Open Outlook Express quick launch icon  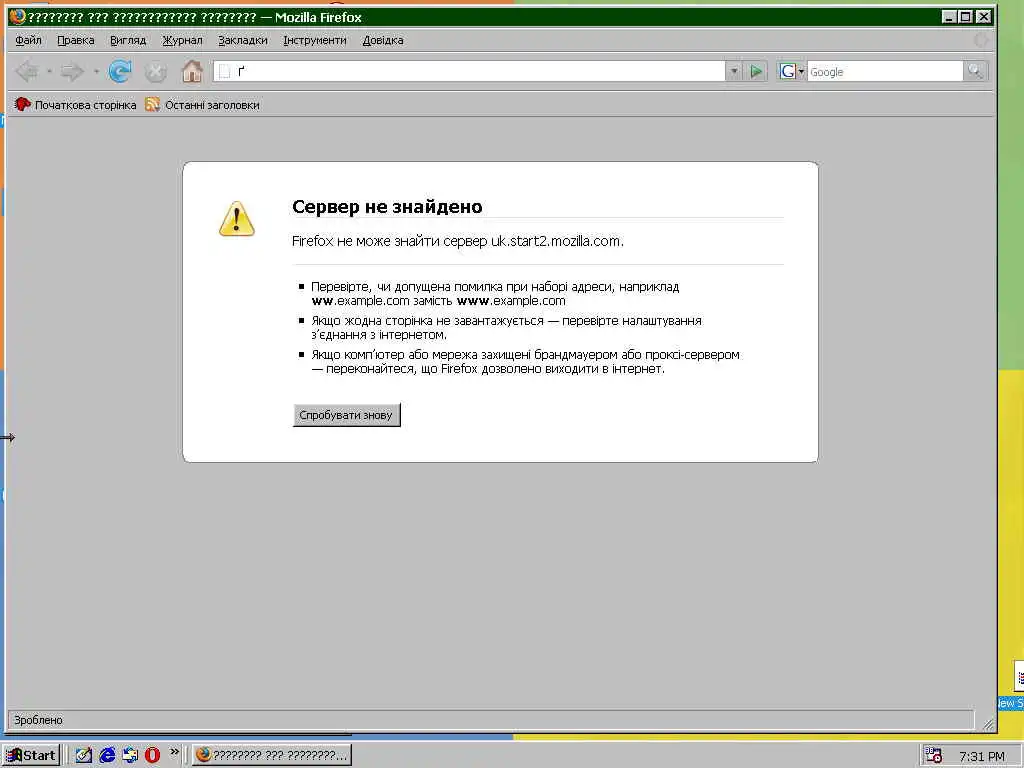click(x=130, y=755)
